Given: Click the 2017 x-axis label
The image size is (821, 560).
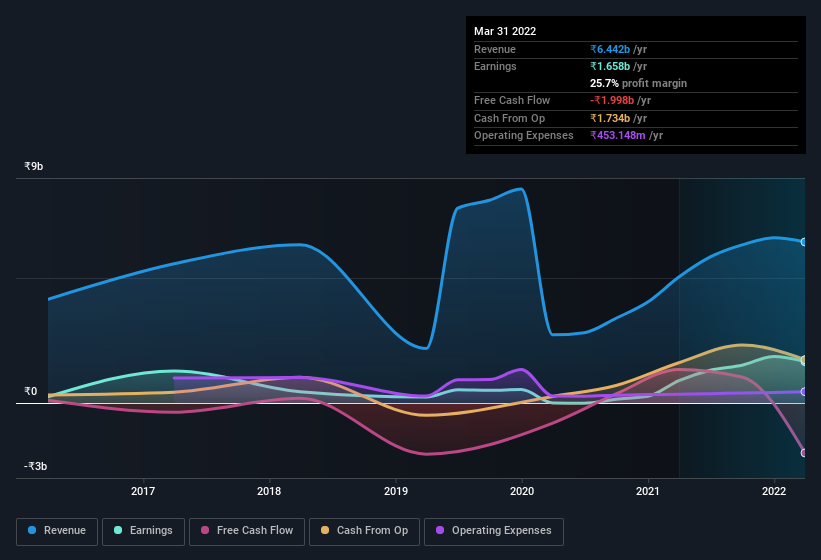Looking at the screenshot, I should point(143,491).
